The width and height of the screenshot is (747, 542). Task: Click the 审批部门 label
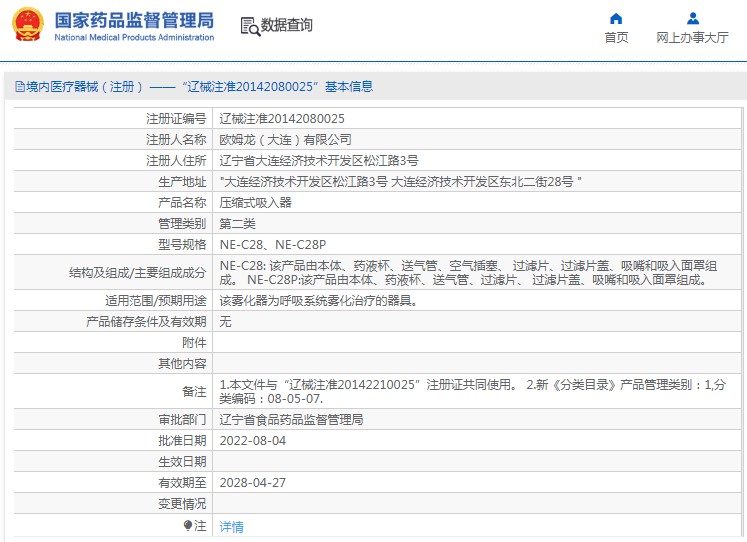(x=182, y=420)
